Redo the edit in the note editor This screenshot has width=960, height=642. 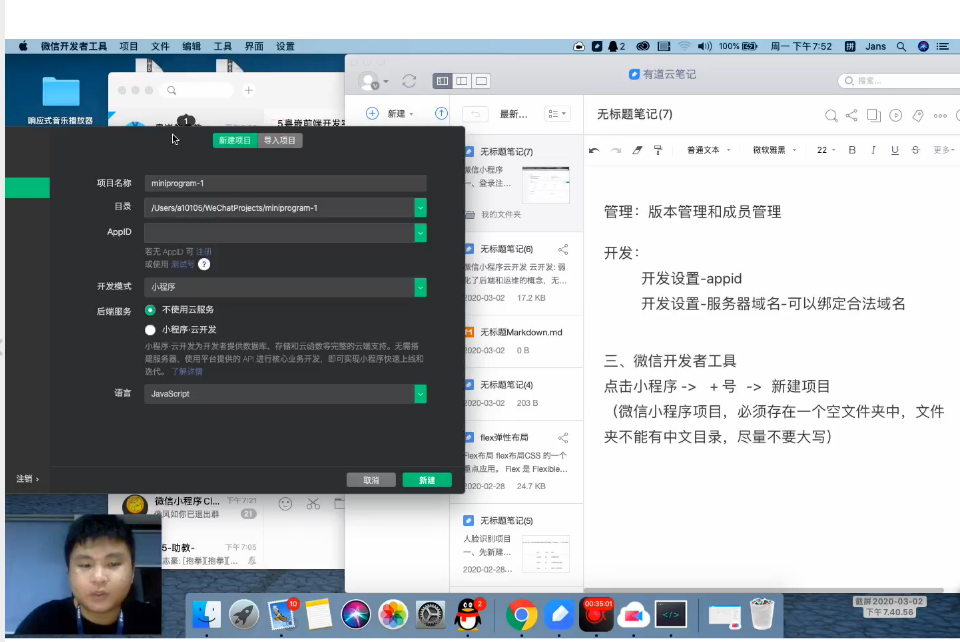tap(616, 150)
